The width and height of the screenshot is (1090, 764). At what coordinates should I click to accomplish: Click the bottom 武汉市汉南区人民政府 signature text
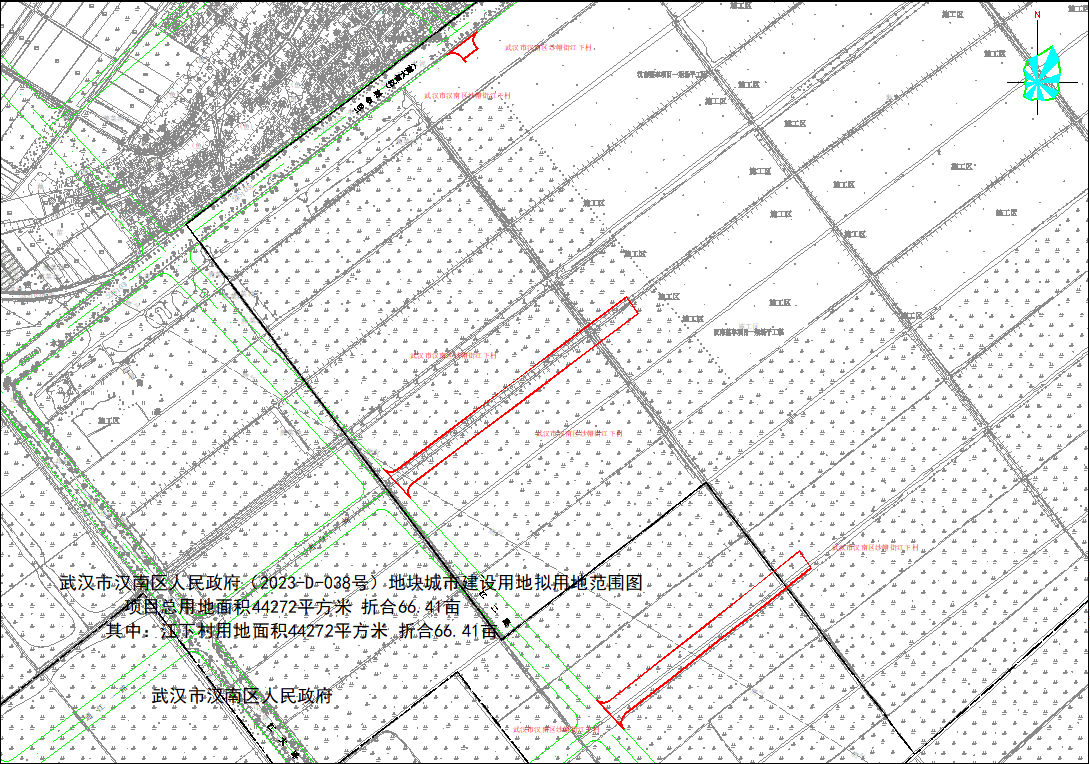[x=241, y=695]
